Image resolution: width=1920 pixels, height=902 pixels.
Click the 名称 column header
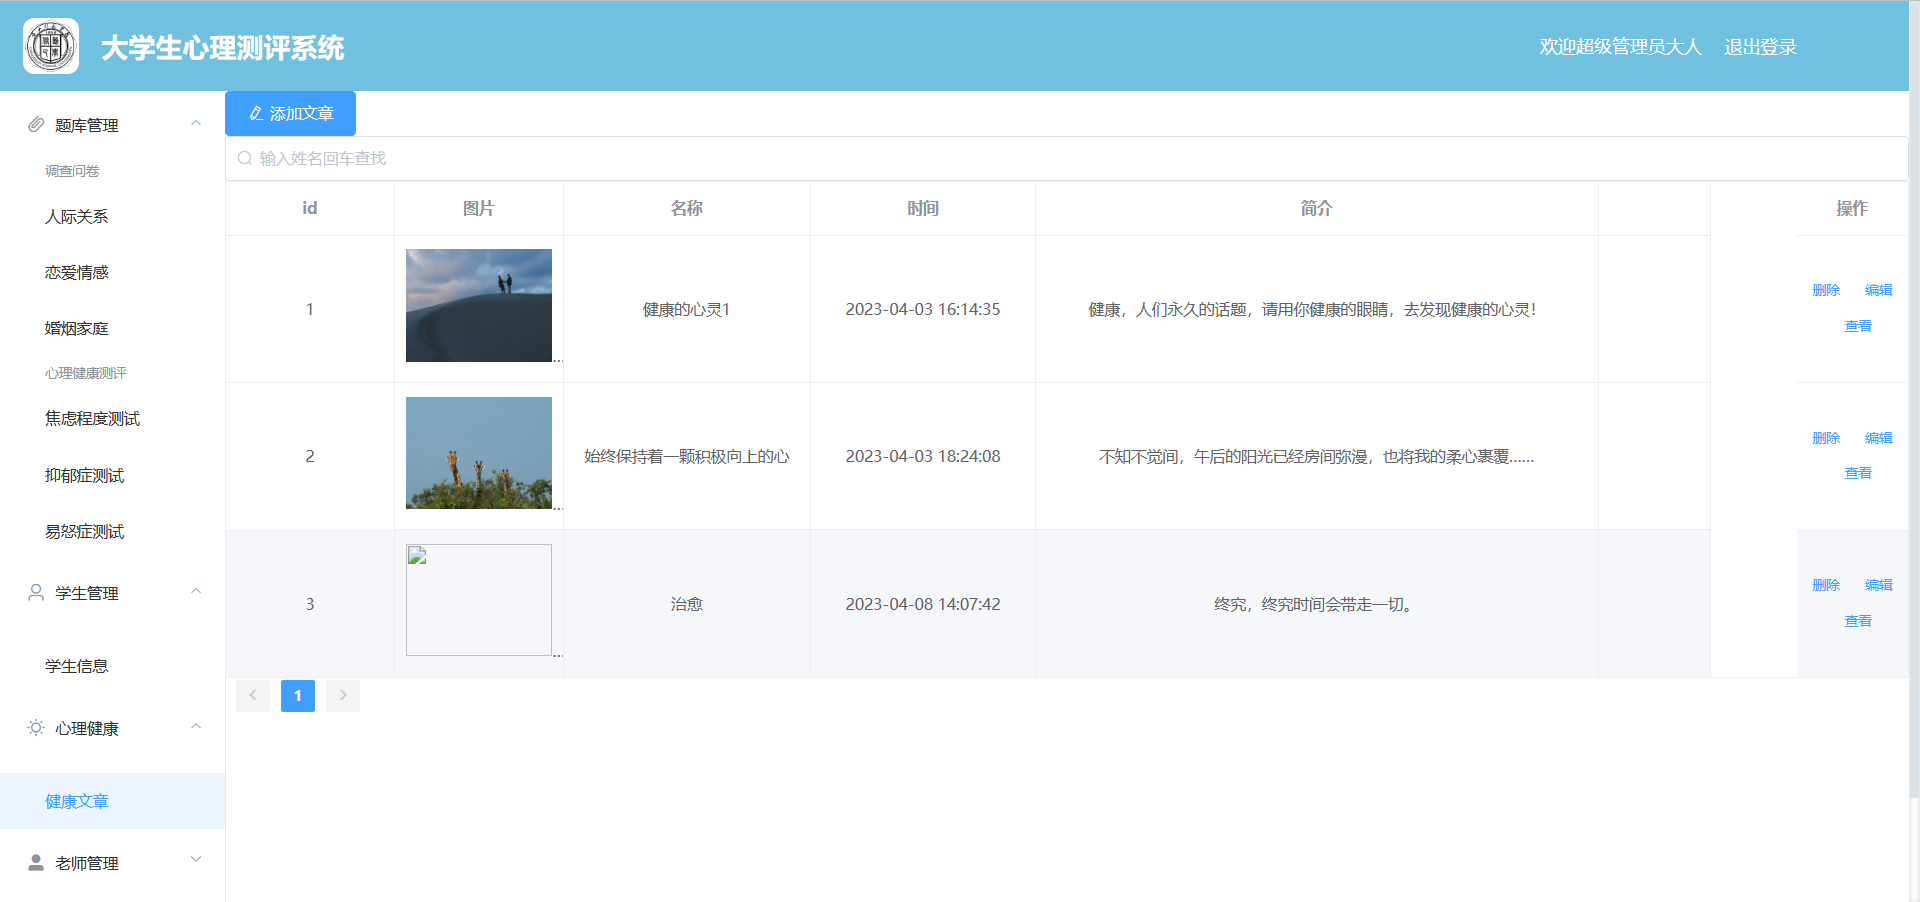click(687, 208)
